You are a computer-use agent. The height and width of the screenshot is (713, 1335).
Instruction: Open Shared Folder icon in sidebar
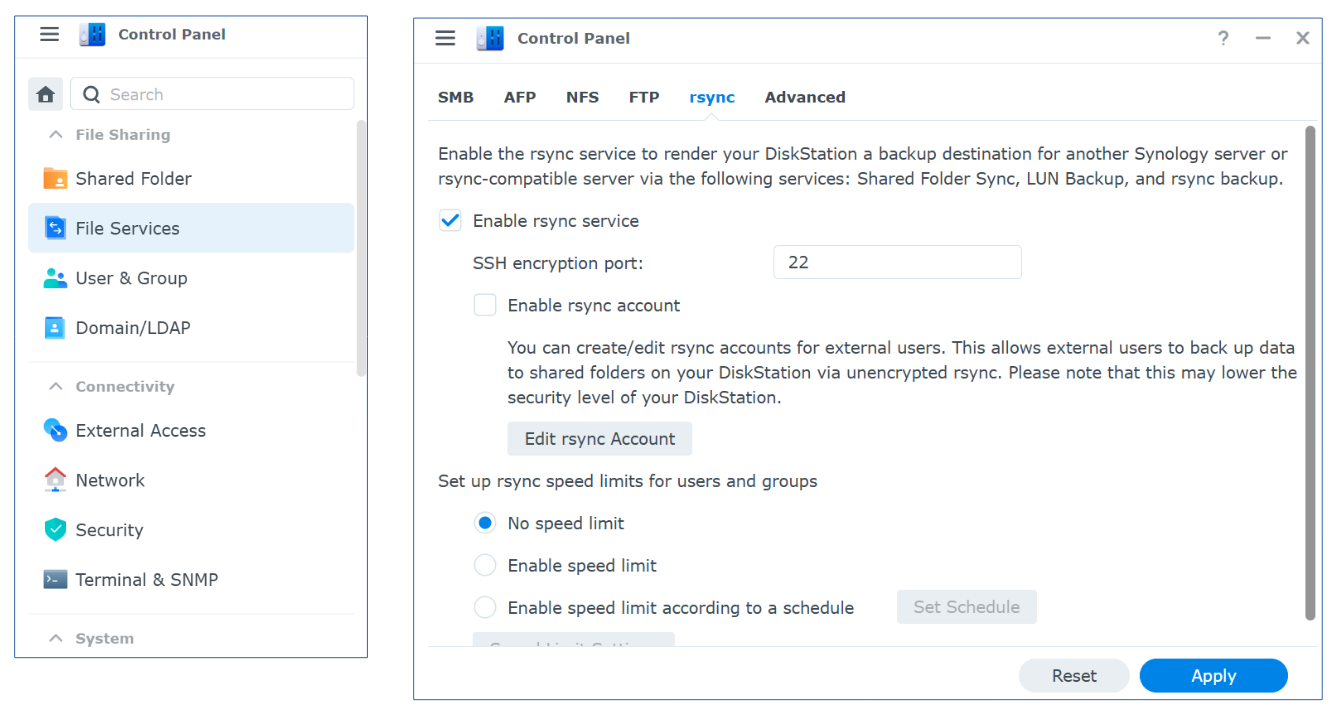pyautogui.click(x=55, y=179)
